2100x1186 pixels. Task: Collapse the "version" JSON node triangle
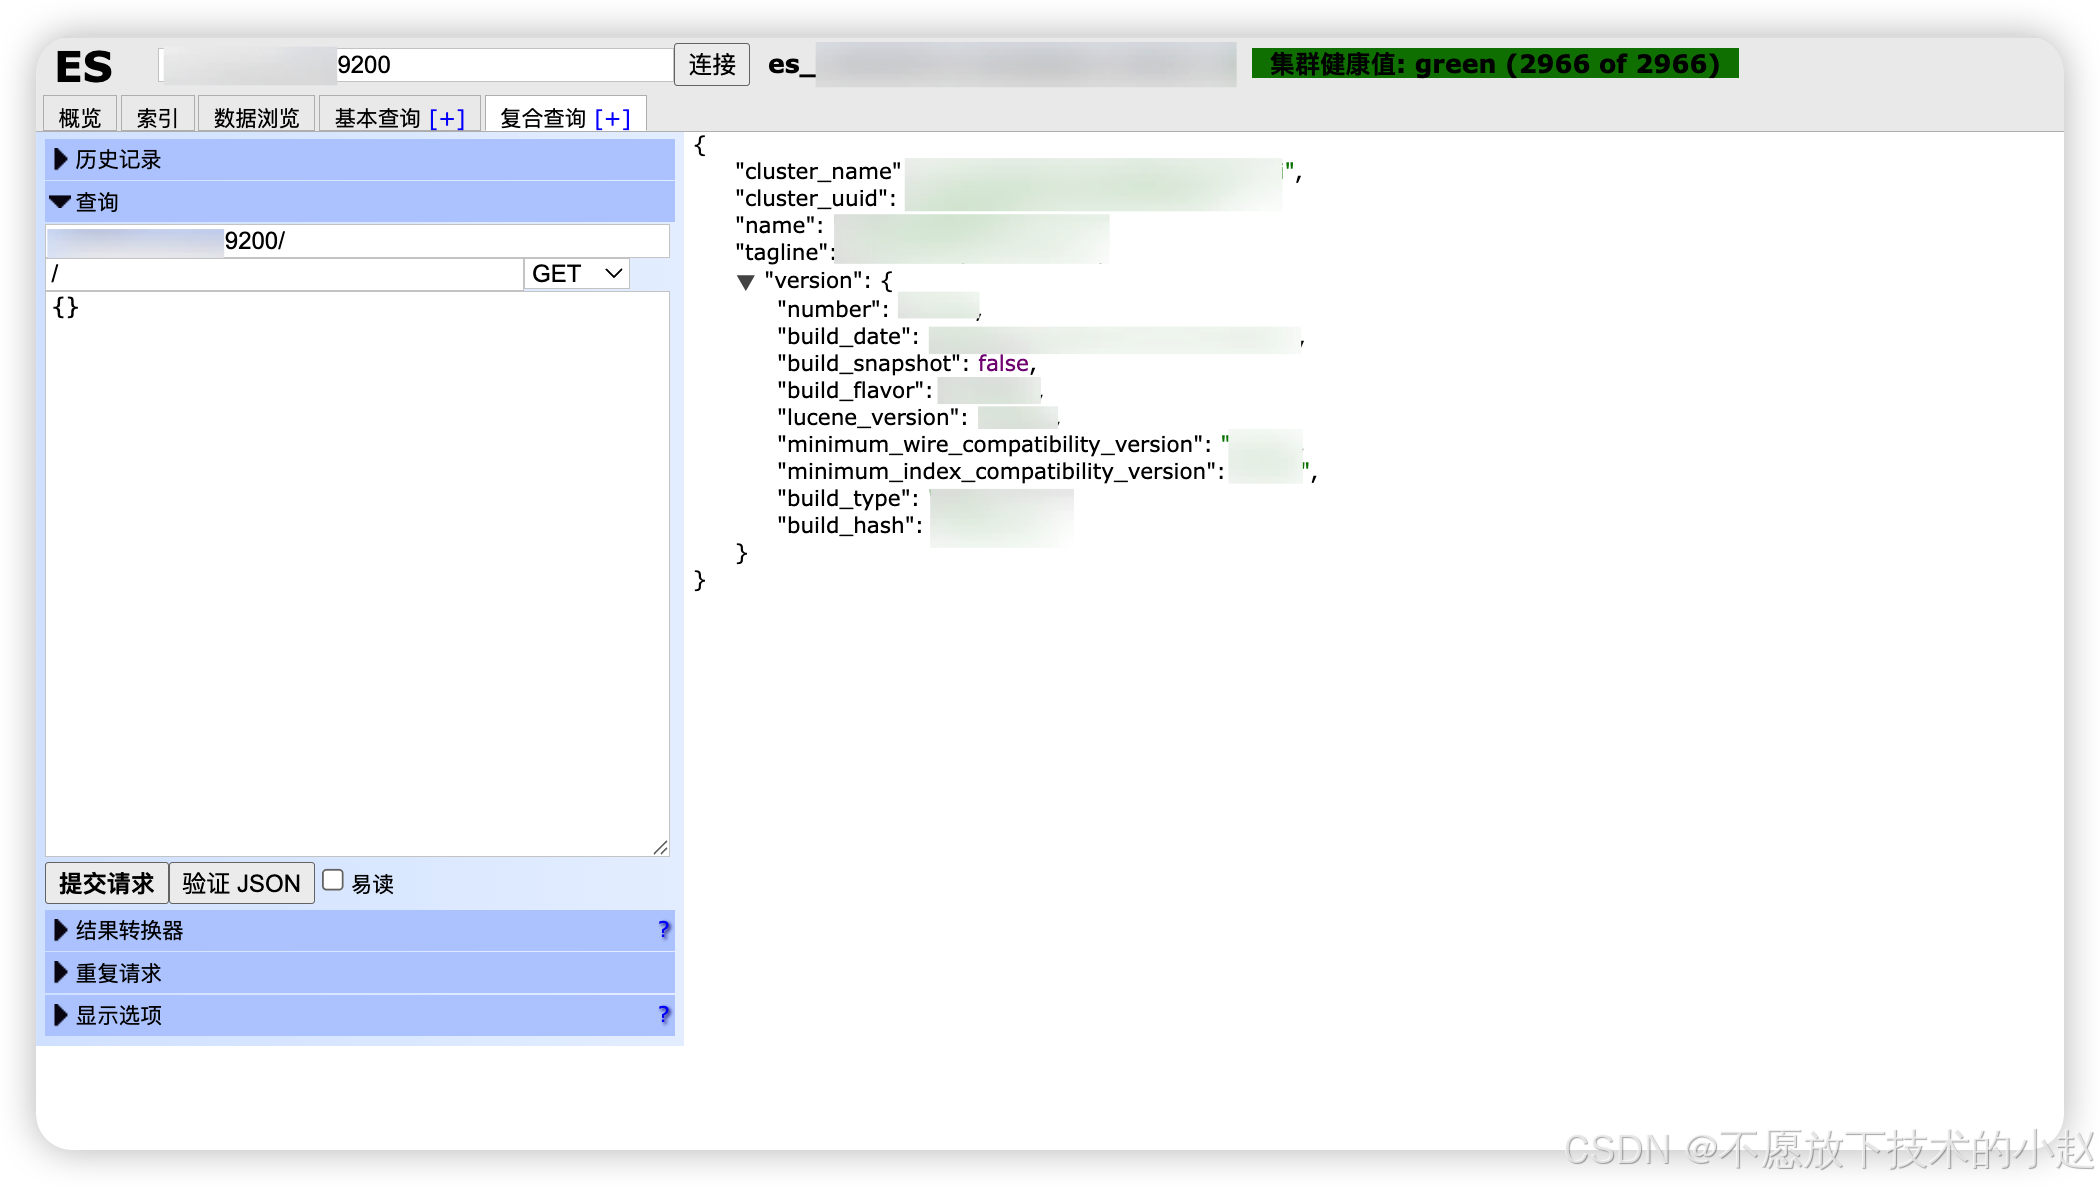[x=745, y=282]
